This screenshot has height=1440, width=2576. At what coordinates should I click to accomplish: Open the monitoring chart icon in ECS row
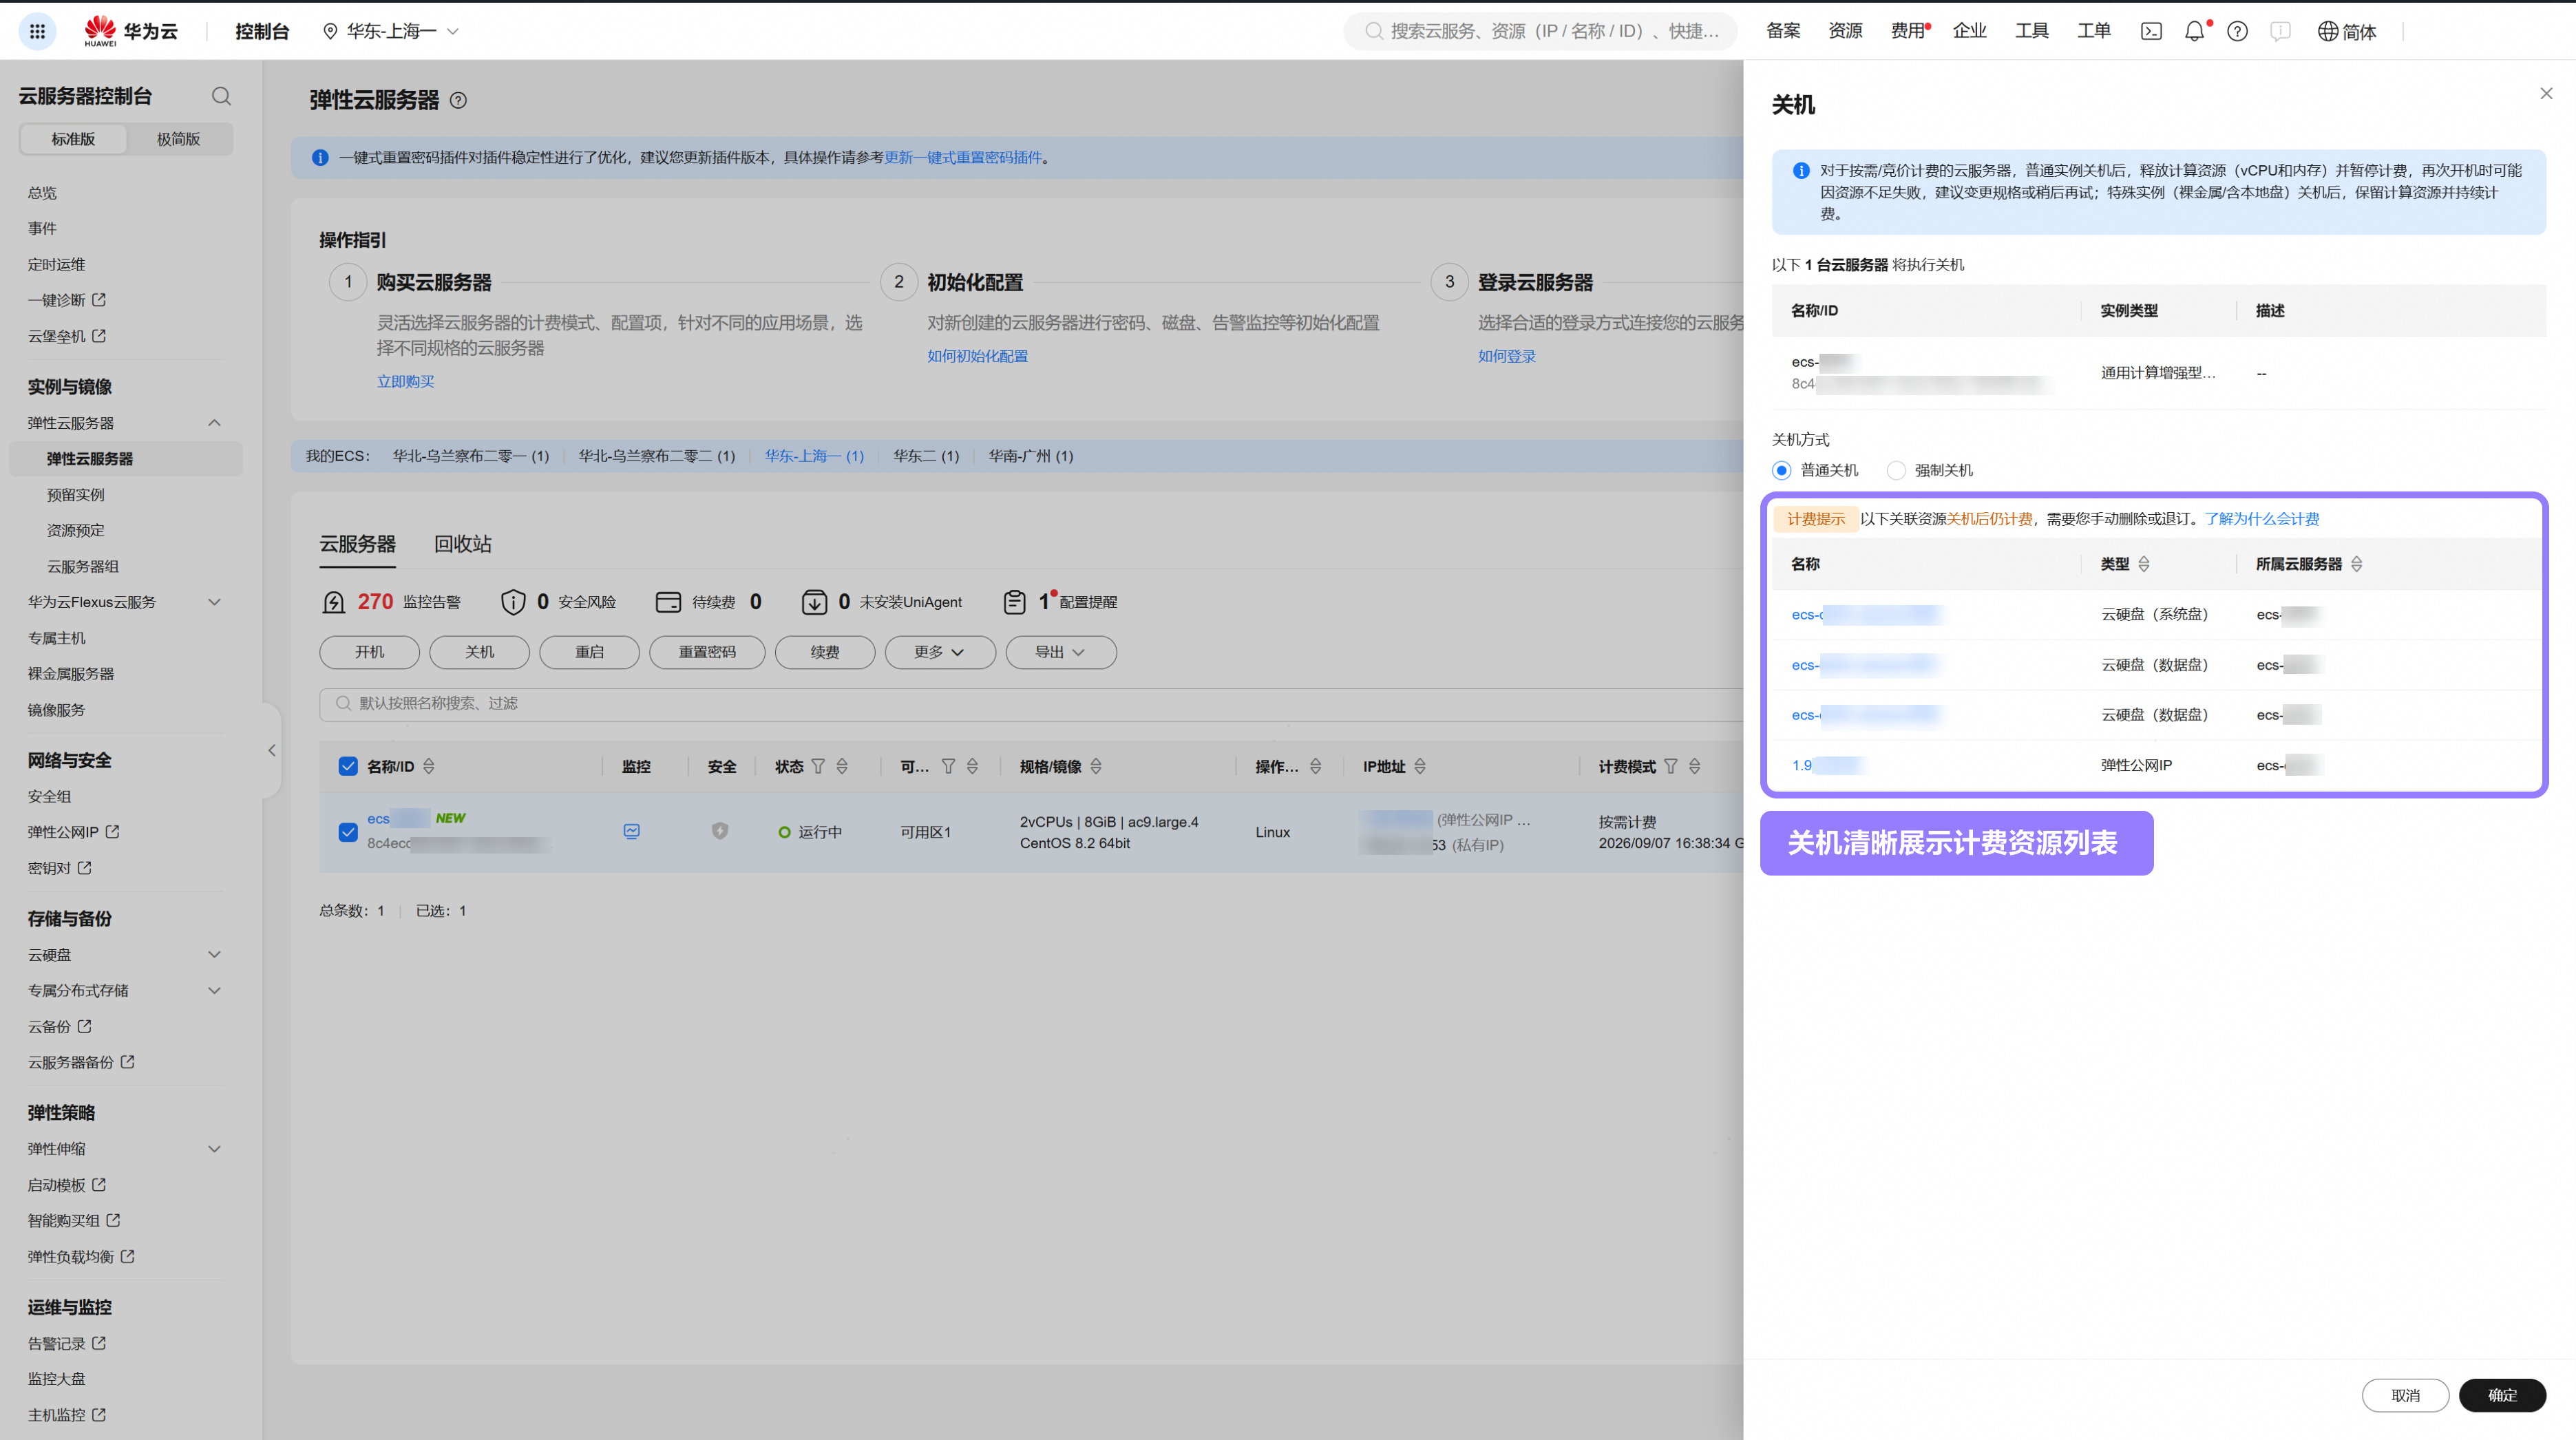pos(631,831)
